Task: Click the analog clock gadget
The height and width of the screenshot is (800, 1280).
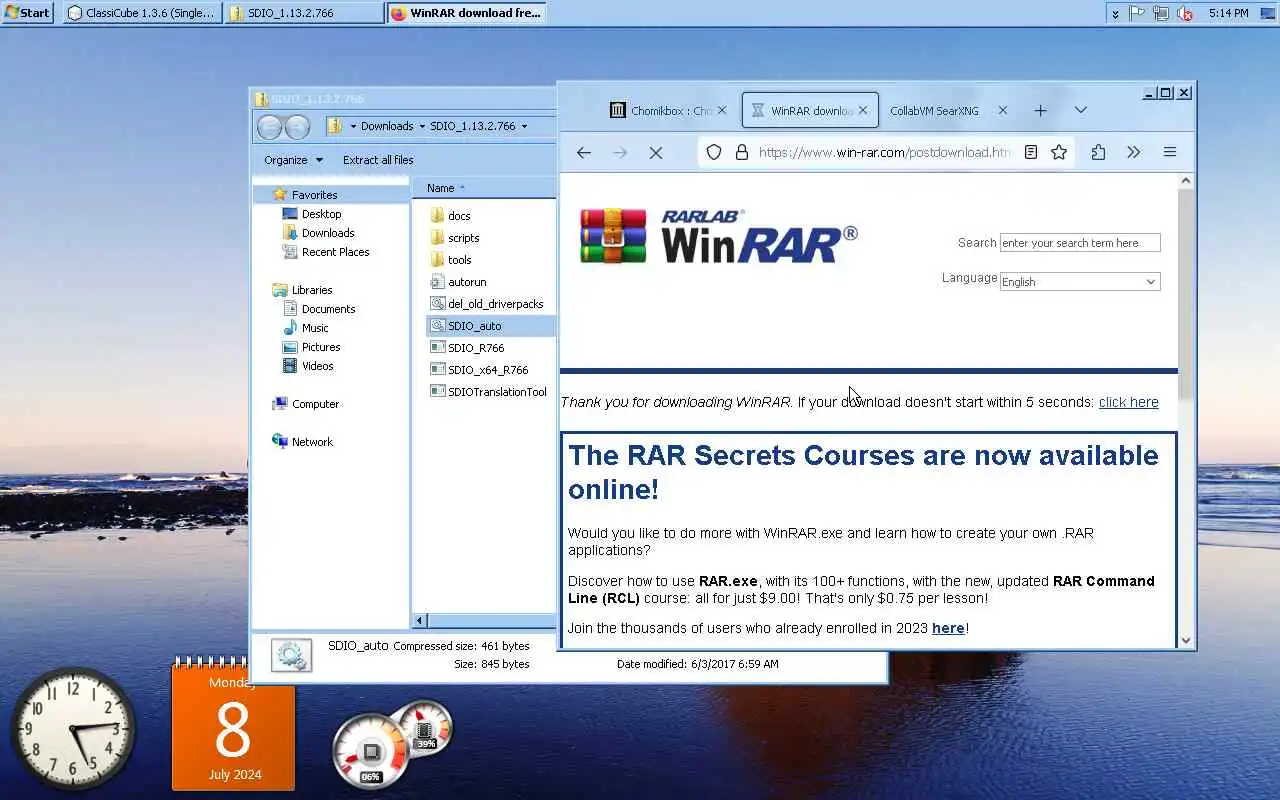Action: point(74,728)
